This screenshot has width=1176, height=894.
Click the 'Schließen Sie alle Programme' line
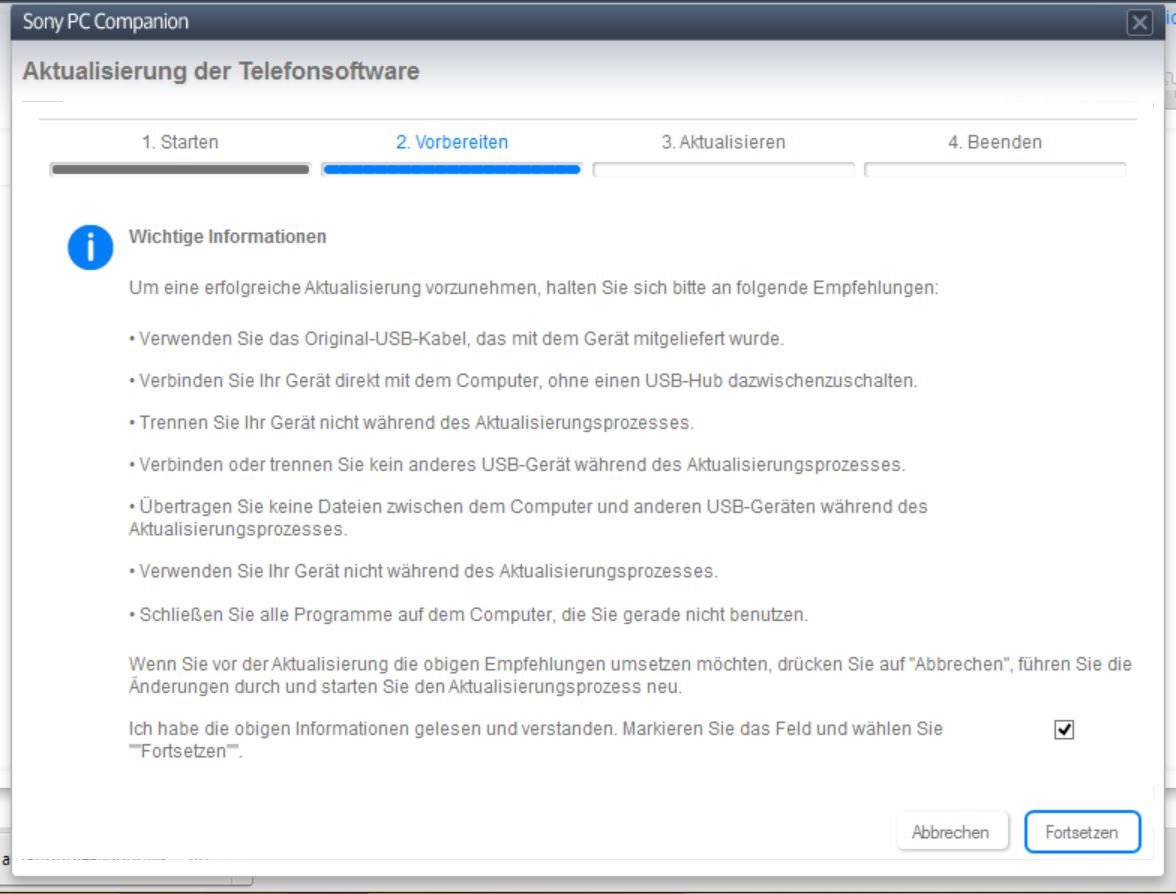click(469, 615)
